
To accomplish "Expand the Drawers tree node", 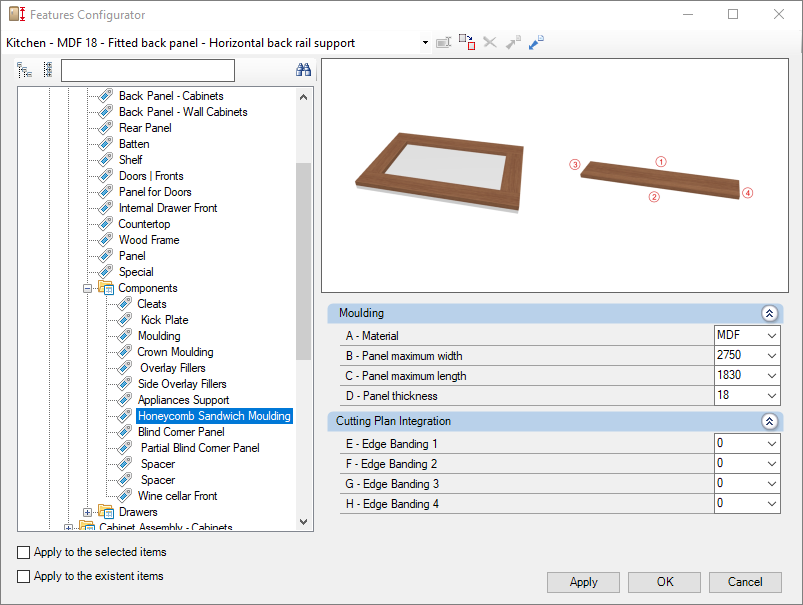I will pos(88,512).
